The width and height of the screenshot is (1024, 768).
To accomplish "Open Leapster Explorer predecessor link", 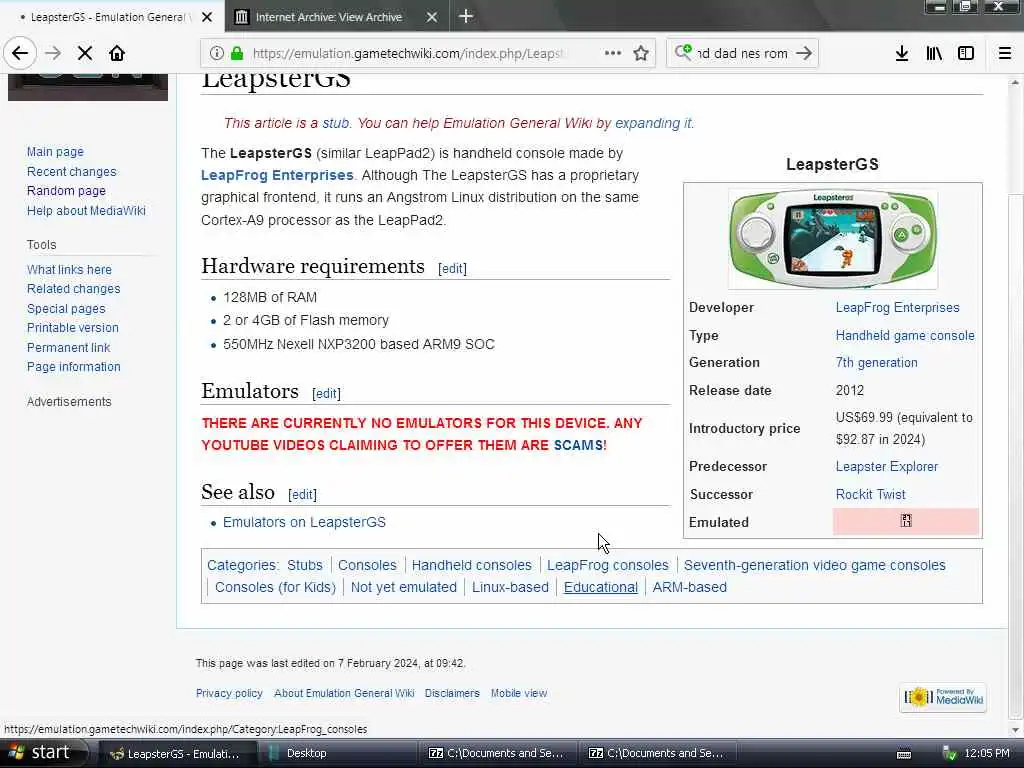I will click(887, 467).
